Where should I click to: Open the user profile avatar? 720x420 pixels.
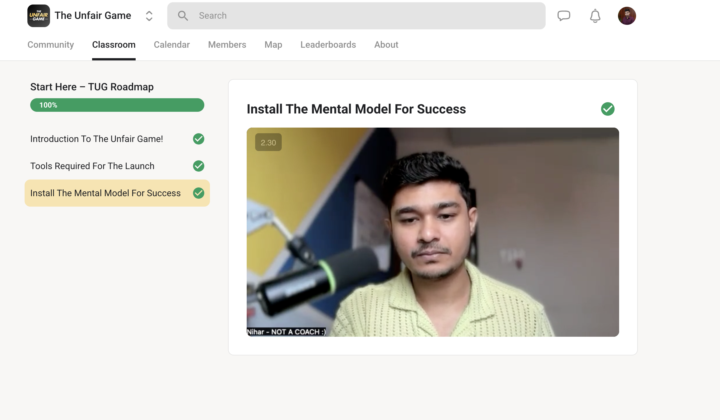[x=627, y=16]
